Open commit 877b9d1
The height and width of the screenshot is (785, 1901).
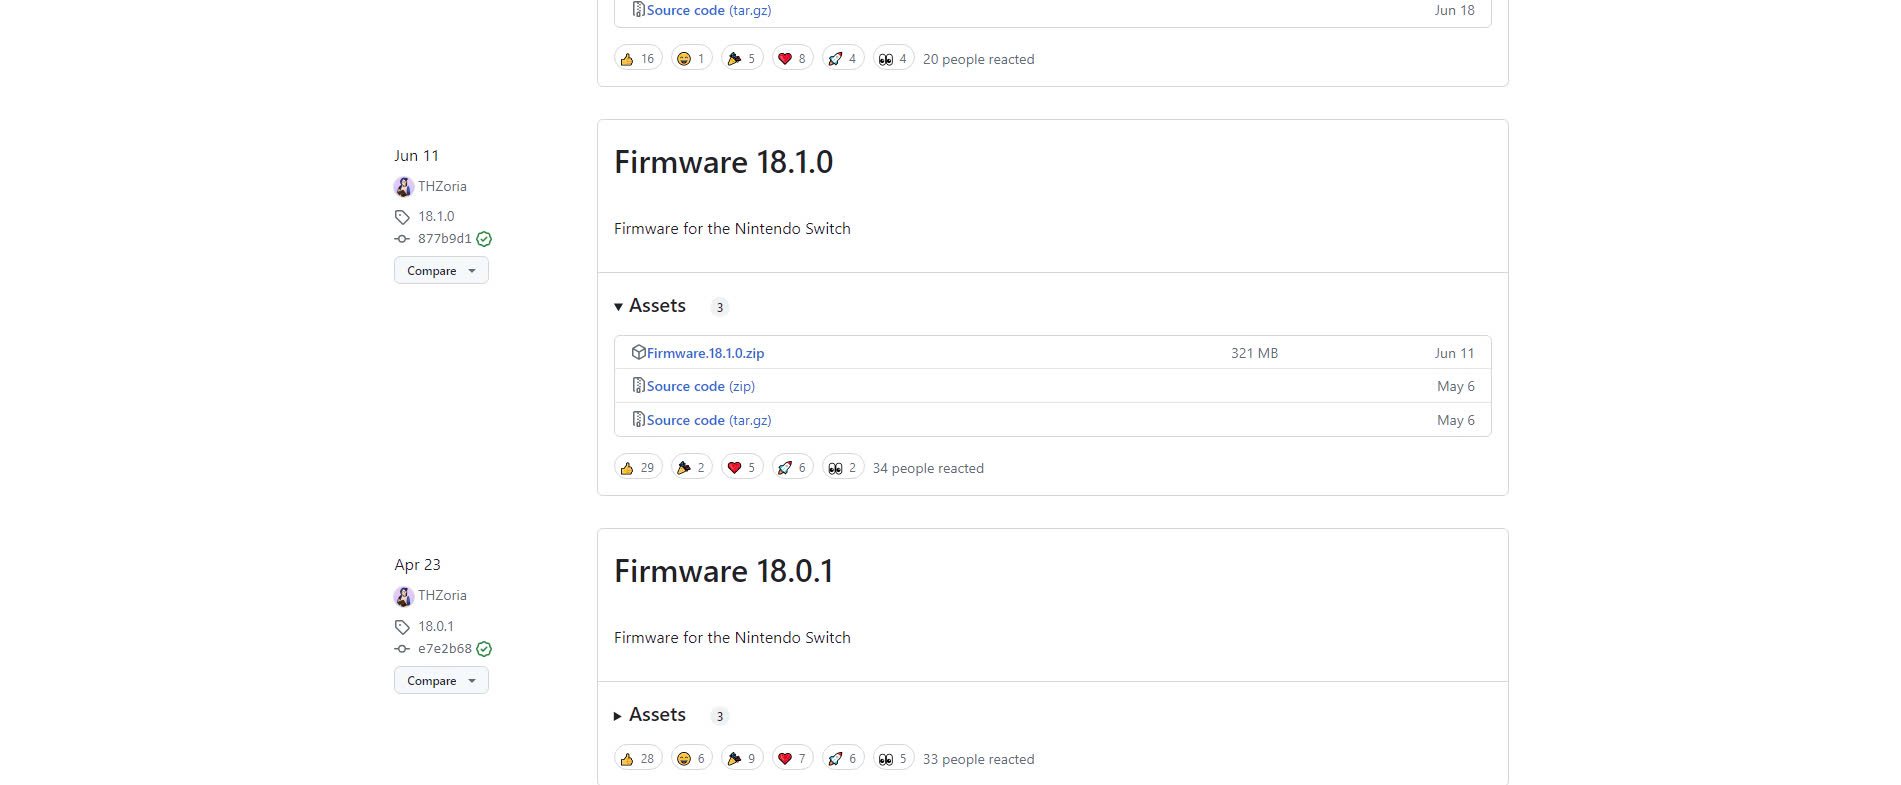(x=444, y=239)
